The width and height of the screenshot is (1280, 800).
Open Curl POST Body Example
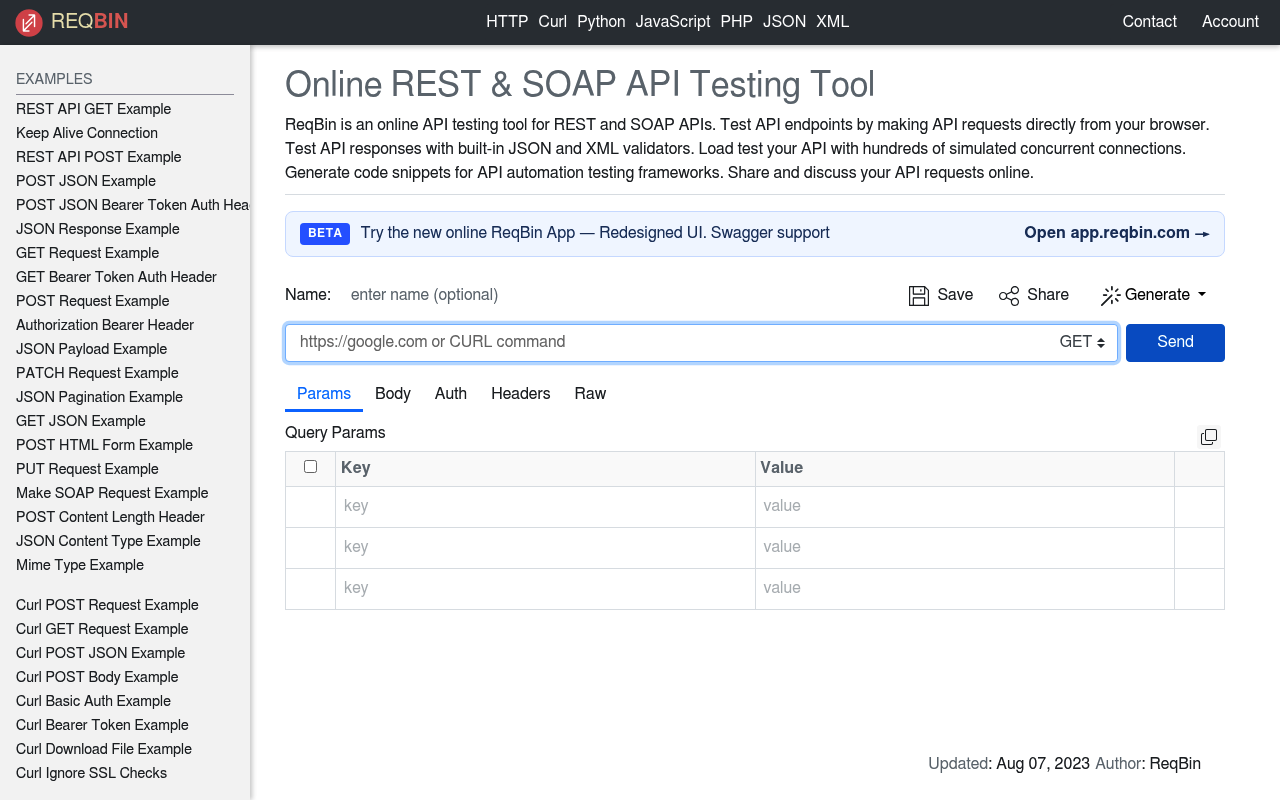pyautogui.click(x=97, y=677)
